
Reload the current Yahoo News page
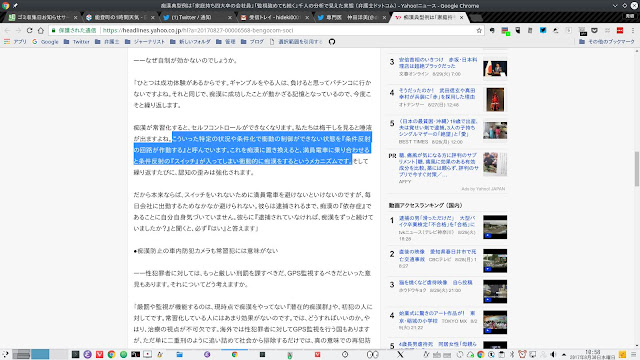click(x=29, y=30)
